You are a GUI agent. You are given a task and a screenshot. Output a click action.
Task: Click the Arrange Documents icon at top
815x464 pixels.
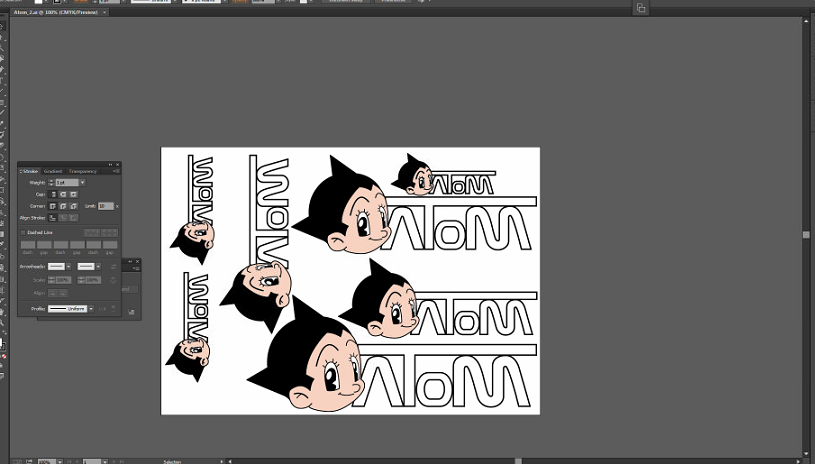[641, 8]
